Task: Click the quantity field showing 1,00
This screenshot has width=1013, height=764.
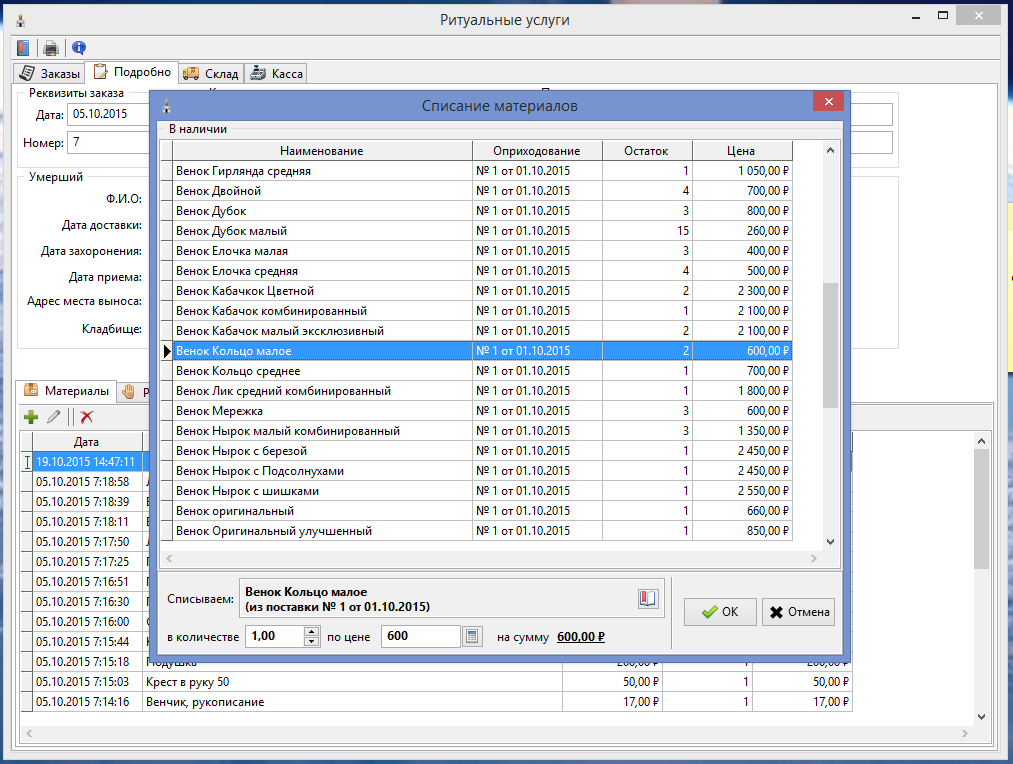Action: tap(275, 636)
